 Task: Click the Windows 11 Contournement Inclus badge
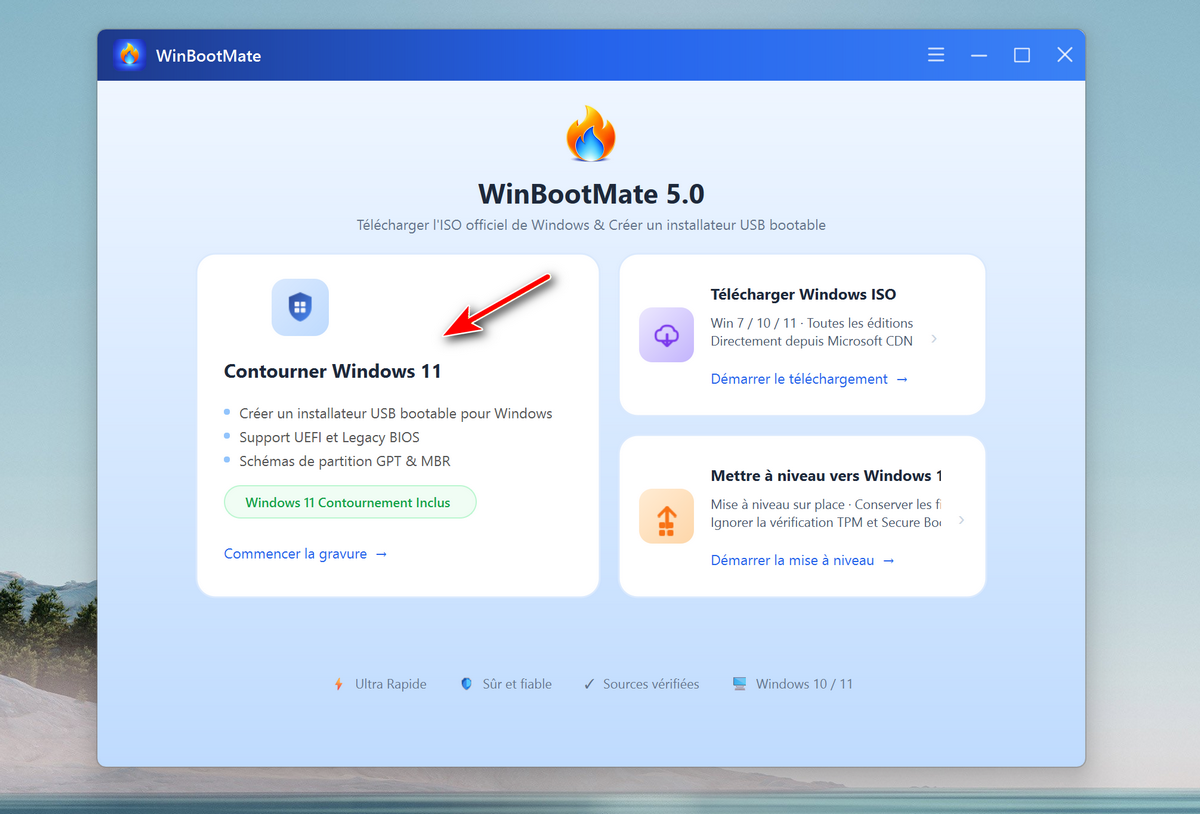(x=349, y=502)
